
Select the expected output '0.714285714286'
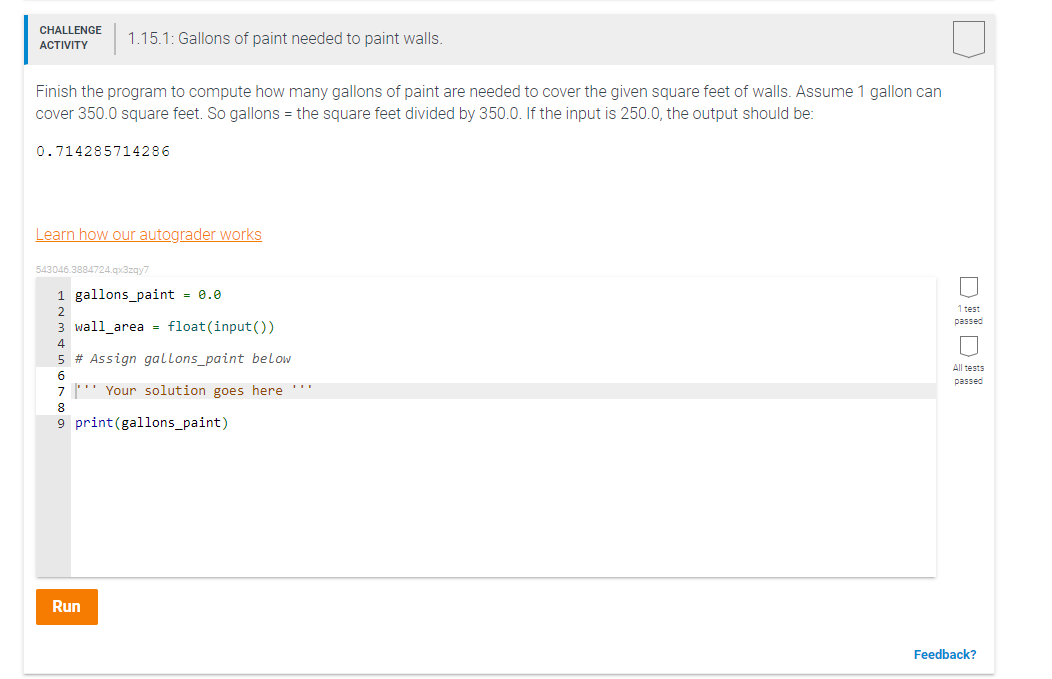click(105, 151)
